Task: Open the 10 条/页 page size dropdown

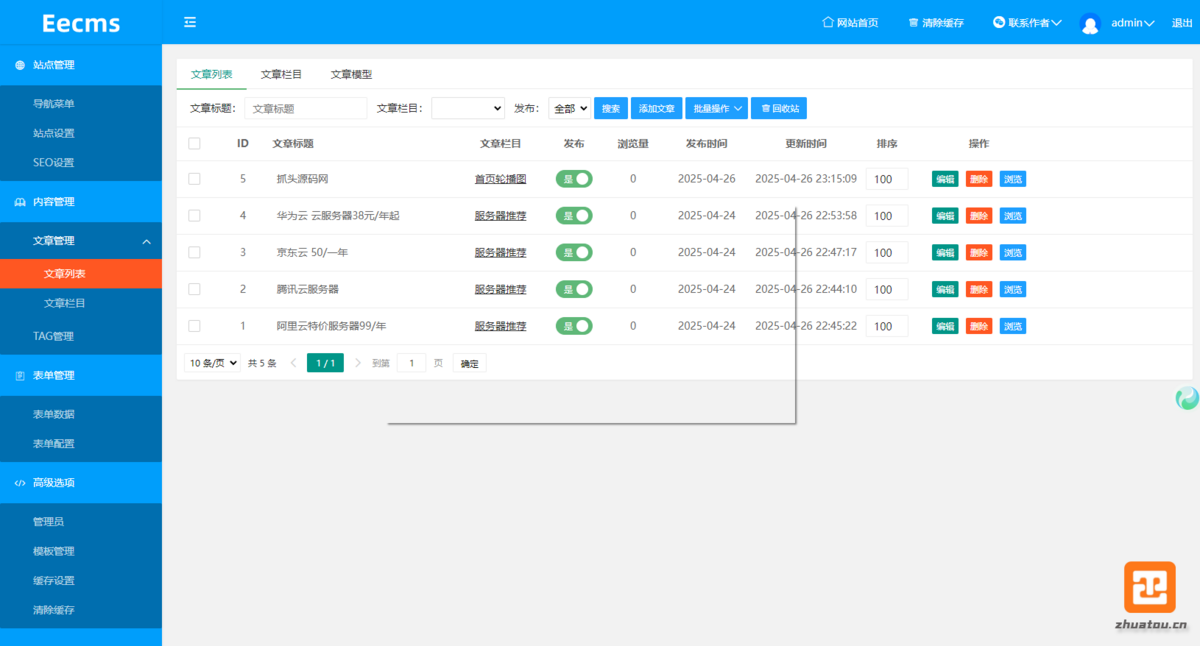Action: 213,363
